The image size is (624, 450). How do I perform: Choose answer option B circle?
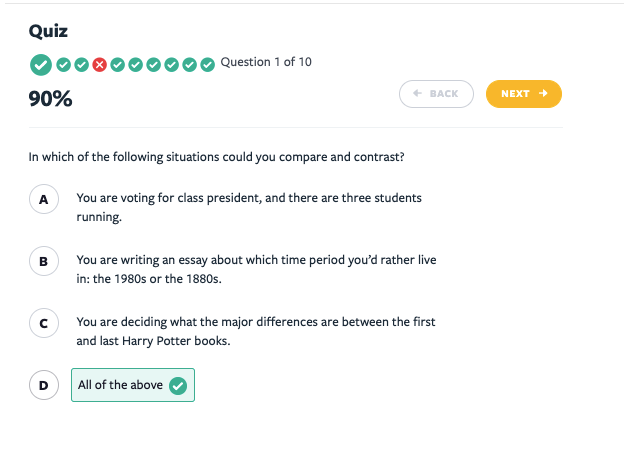point(44,261)
